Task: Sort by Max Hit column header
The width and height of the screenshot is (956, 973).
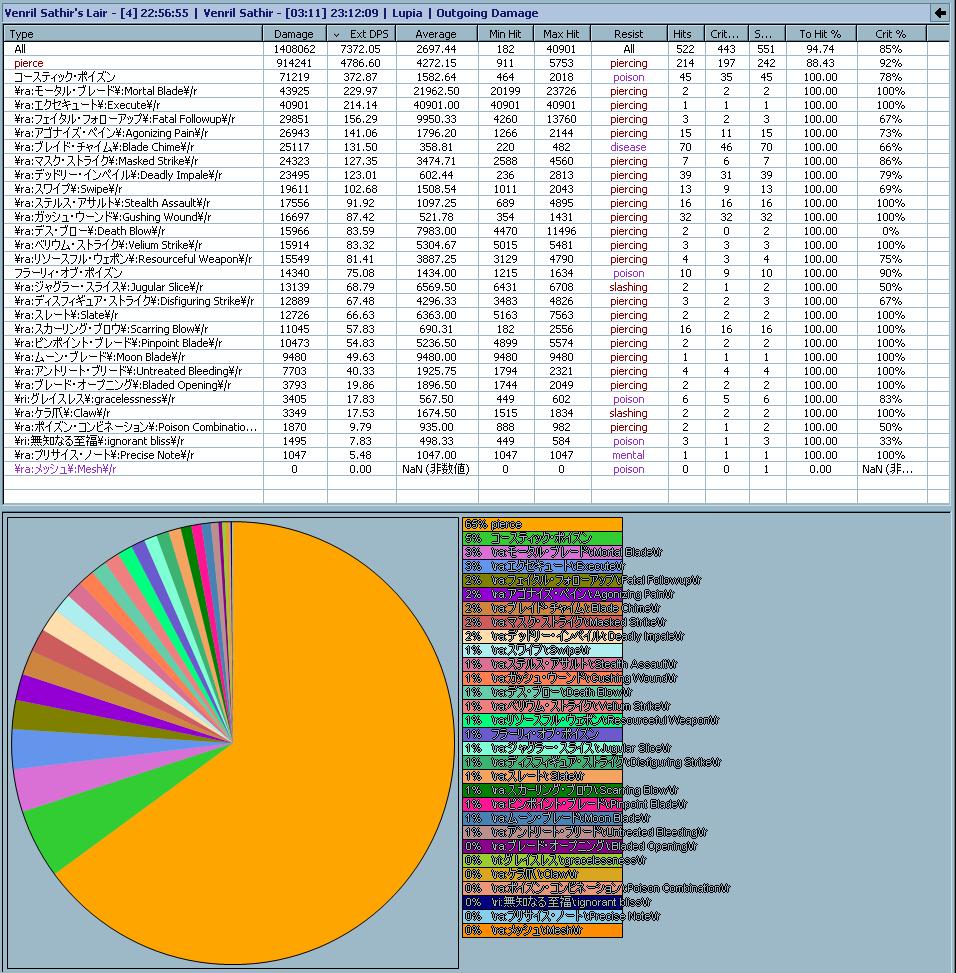Action: [x=561, y=34]
